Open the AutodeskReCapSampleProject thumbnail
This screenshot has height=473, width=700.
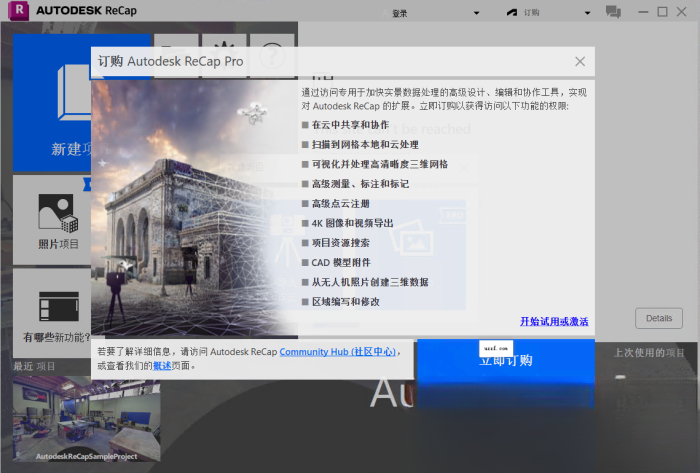pyautogui.click(x=86, y=419)
